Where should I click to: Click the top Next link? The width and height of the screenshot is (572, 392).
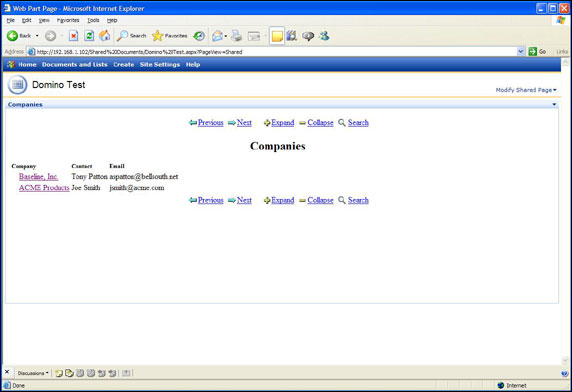pyautogui.click(x=244, y=123)
